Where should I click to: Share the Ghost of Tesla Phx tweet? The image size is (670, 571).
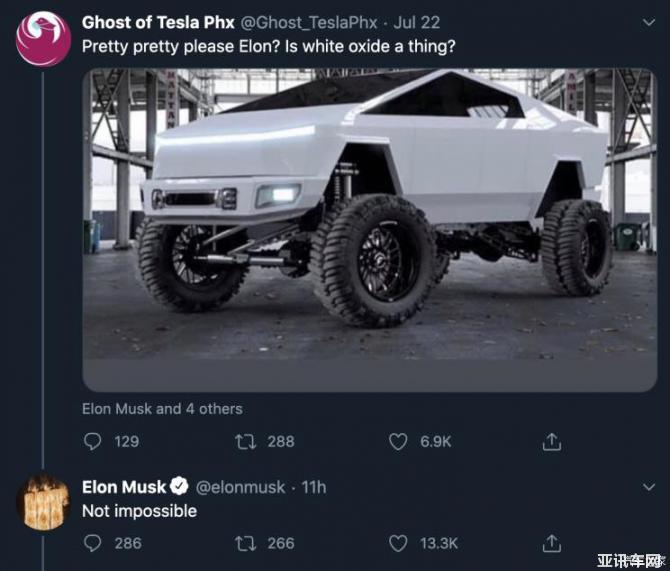550,441
